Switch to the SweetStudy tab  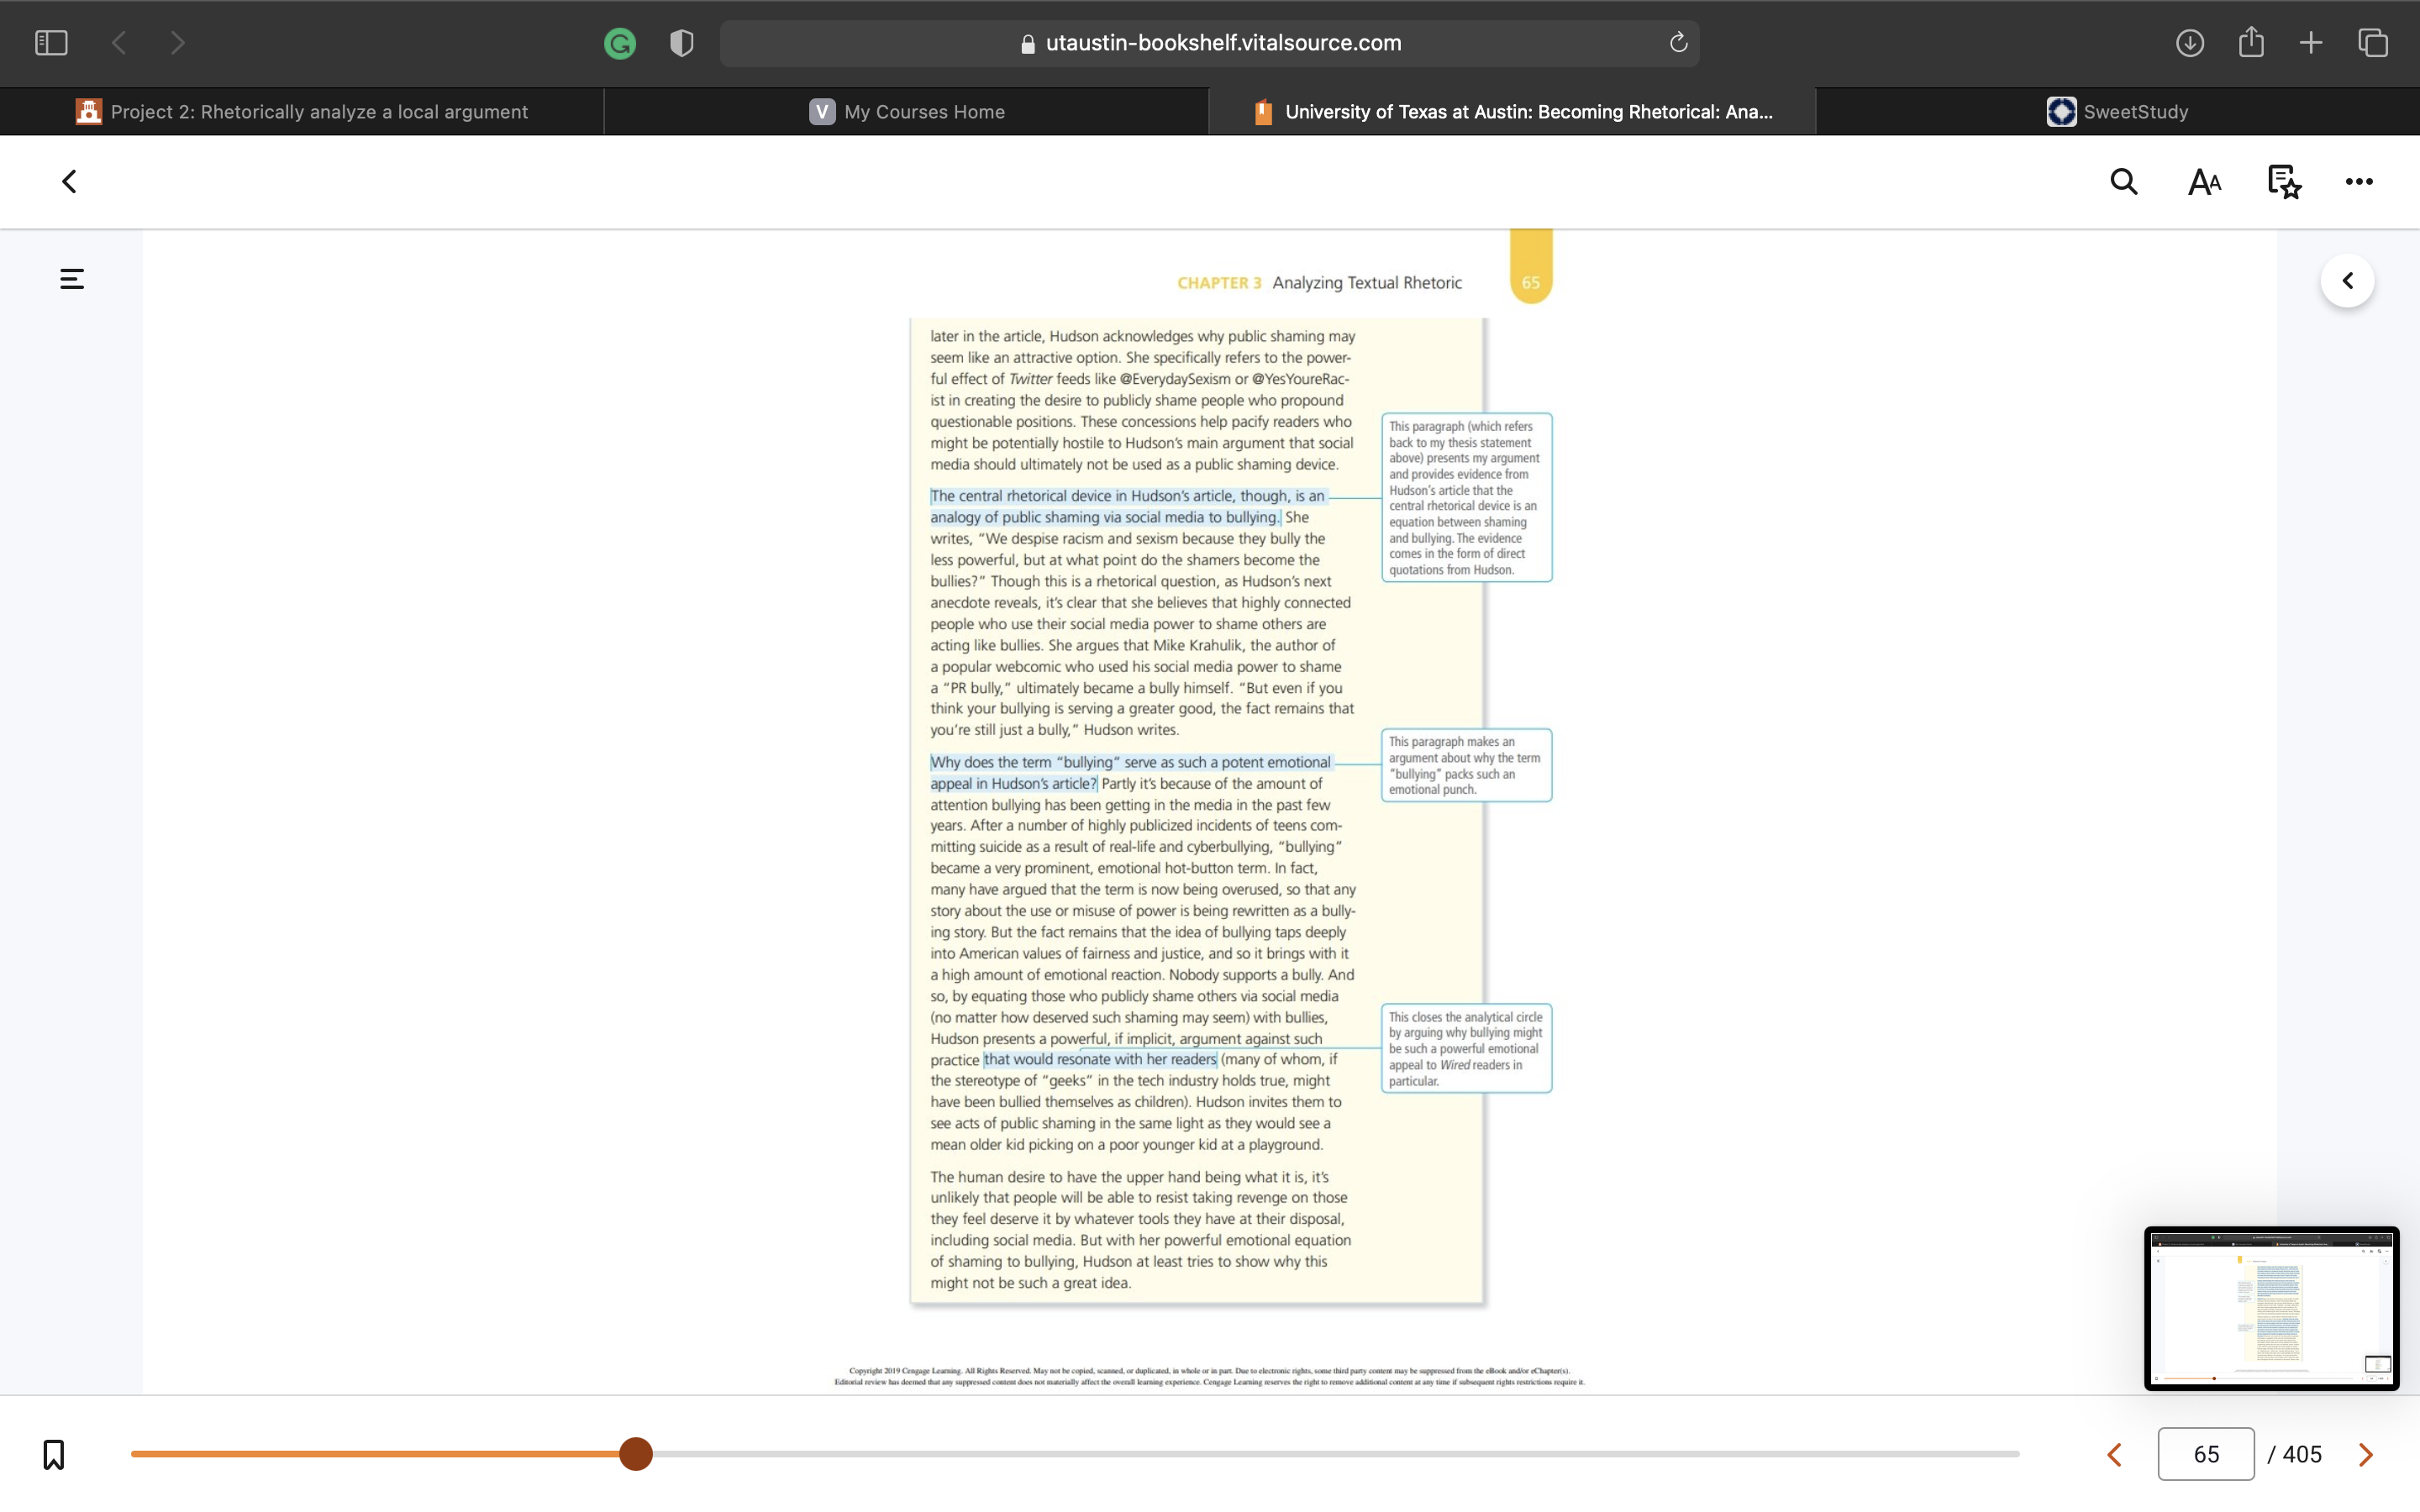[x=2118, y=112]
